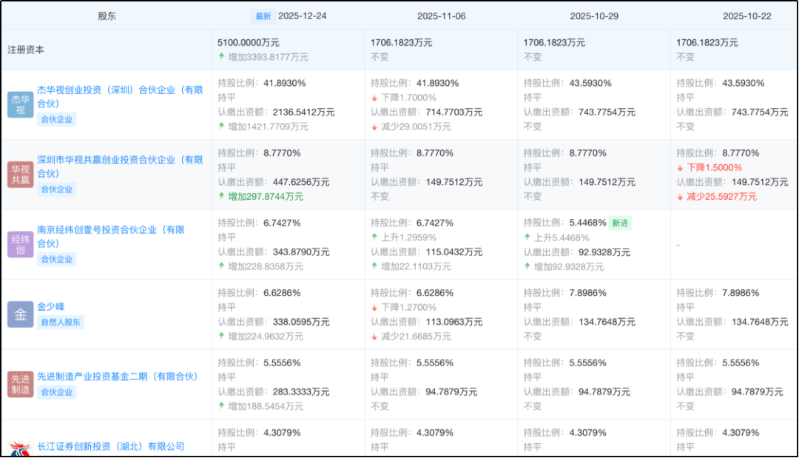
Task: Click 合伙企业 tag under 先进制造产业投资基金二期
Action: (x=56, y=393)
